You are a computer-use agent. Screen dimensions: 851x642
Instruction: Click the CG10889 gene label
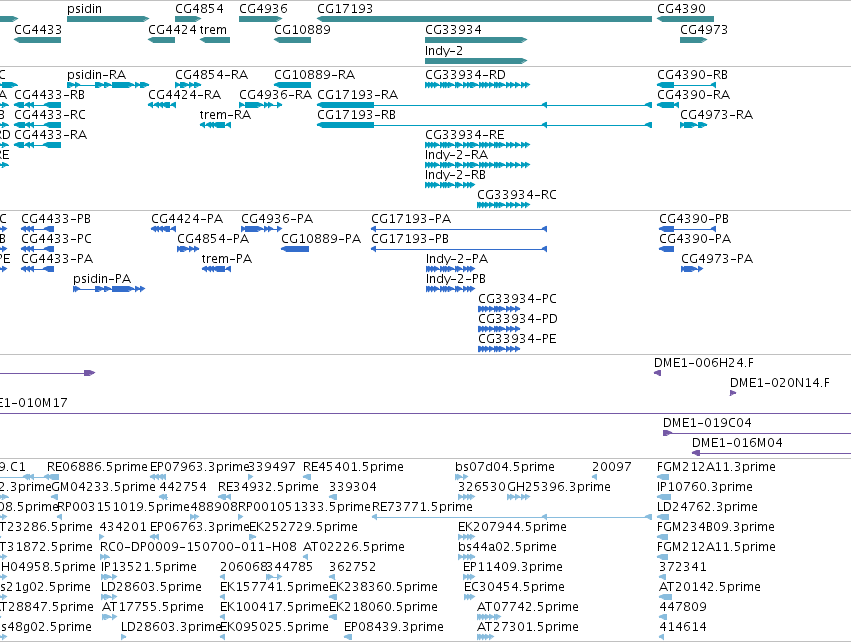click(x=302, y=30)
